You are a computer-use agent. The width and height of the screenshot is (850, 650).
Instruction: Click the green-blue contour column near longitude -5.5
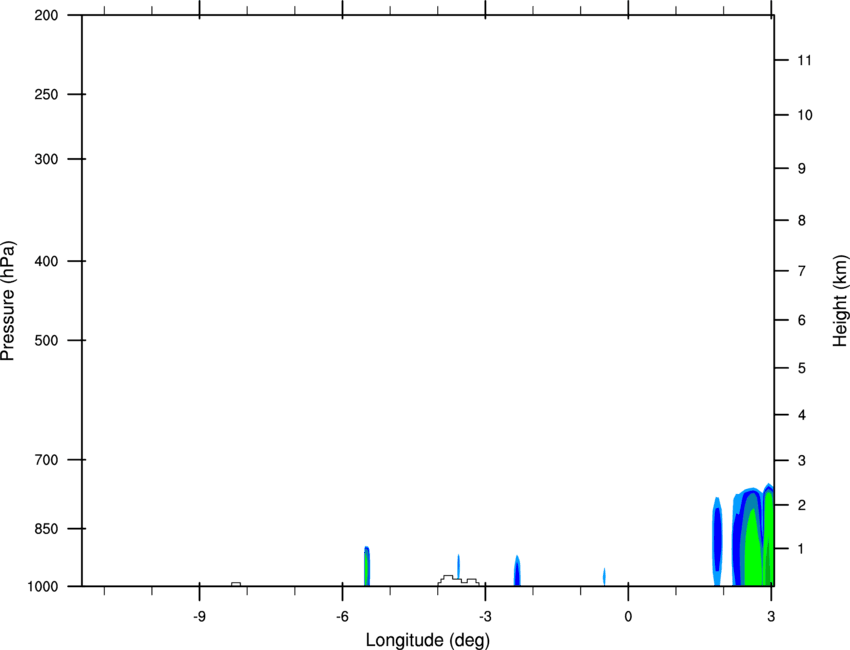(x=367, y=567)
